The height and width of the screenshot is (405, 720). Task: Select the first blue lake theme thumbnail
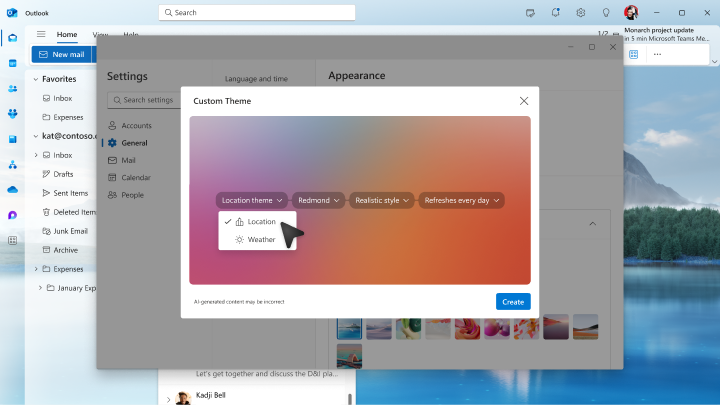click(x=349, y=327)
